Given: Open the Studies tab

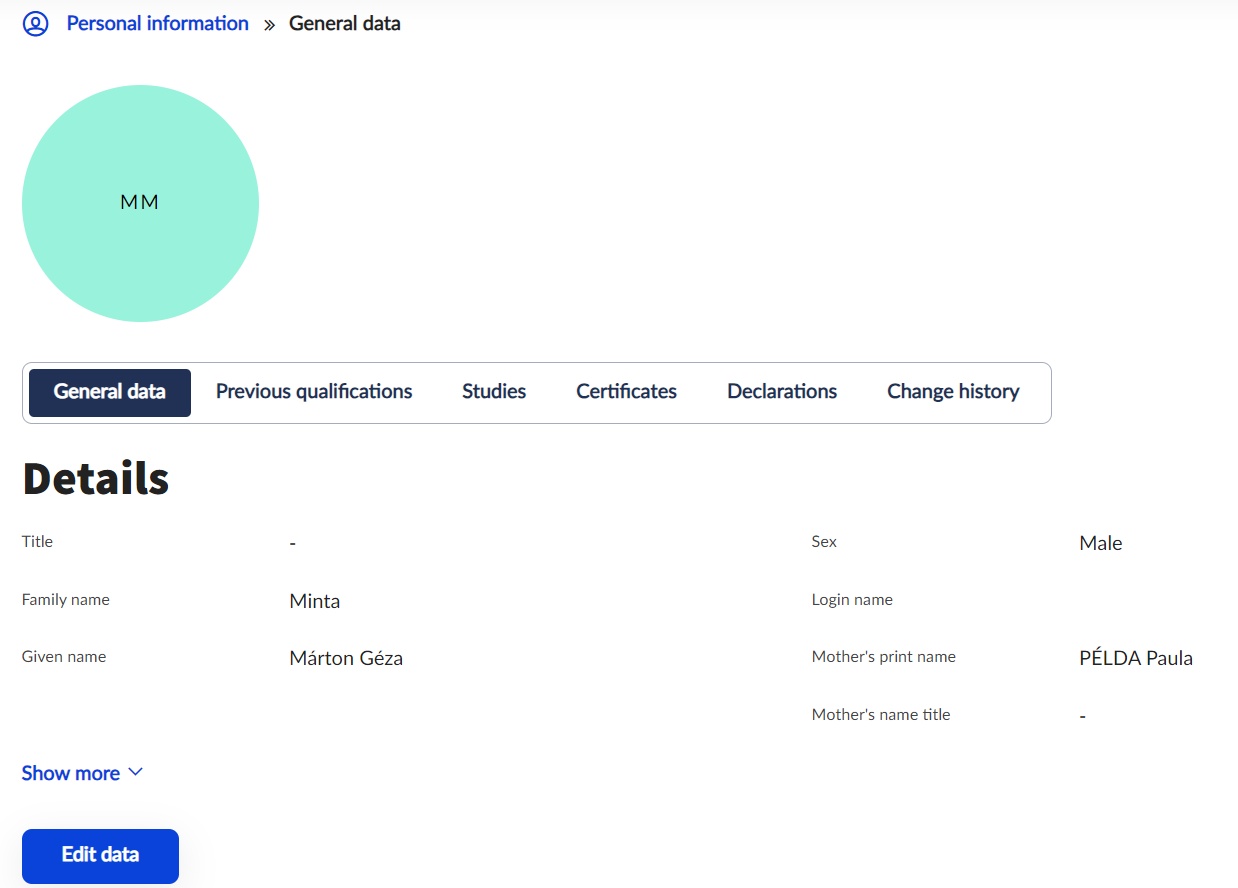Looking at the screenshot, I should tap(494, 392).
